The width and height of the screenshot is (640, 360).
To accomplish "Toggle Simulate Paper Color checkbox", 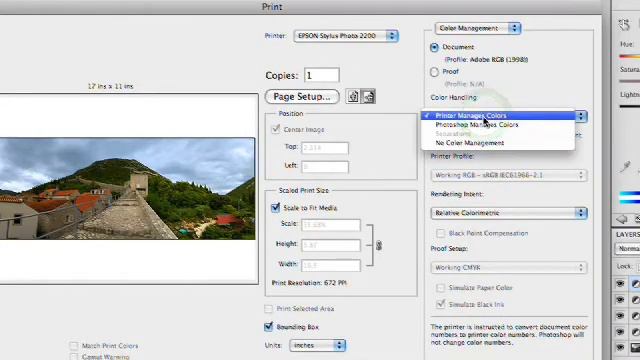I will coord(440,288).
